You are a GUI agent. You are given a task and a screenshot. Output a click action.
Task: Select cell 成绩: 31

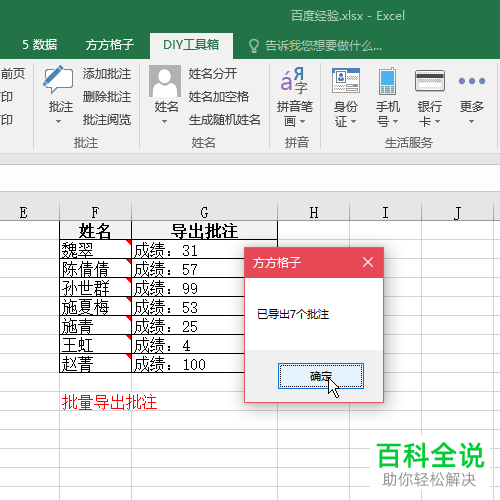coord(188,249)
